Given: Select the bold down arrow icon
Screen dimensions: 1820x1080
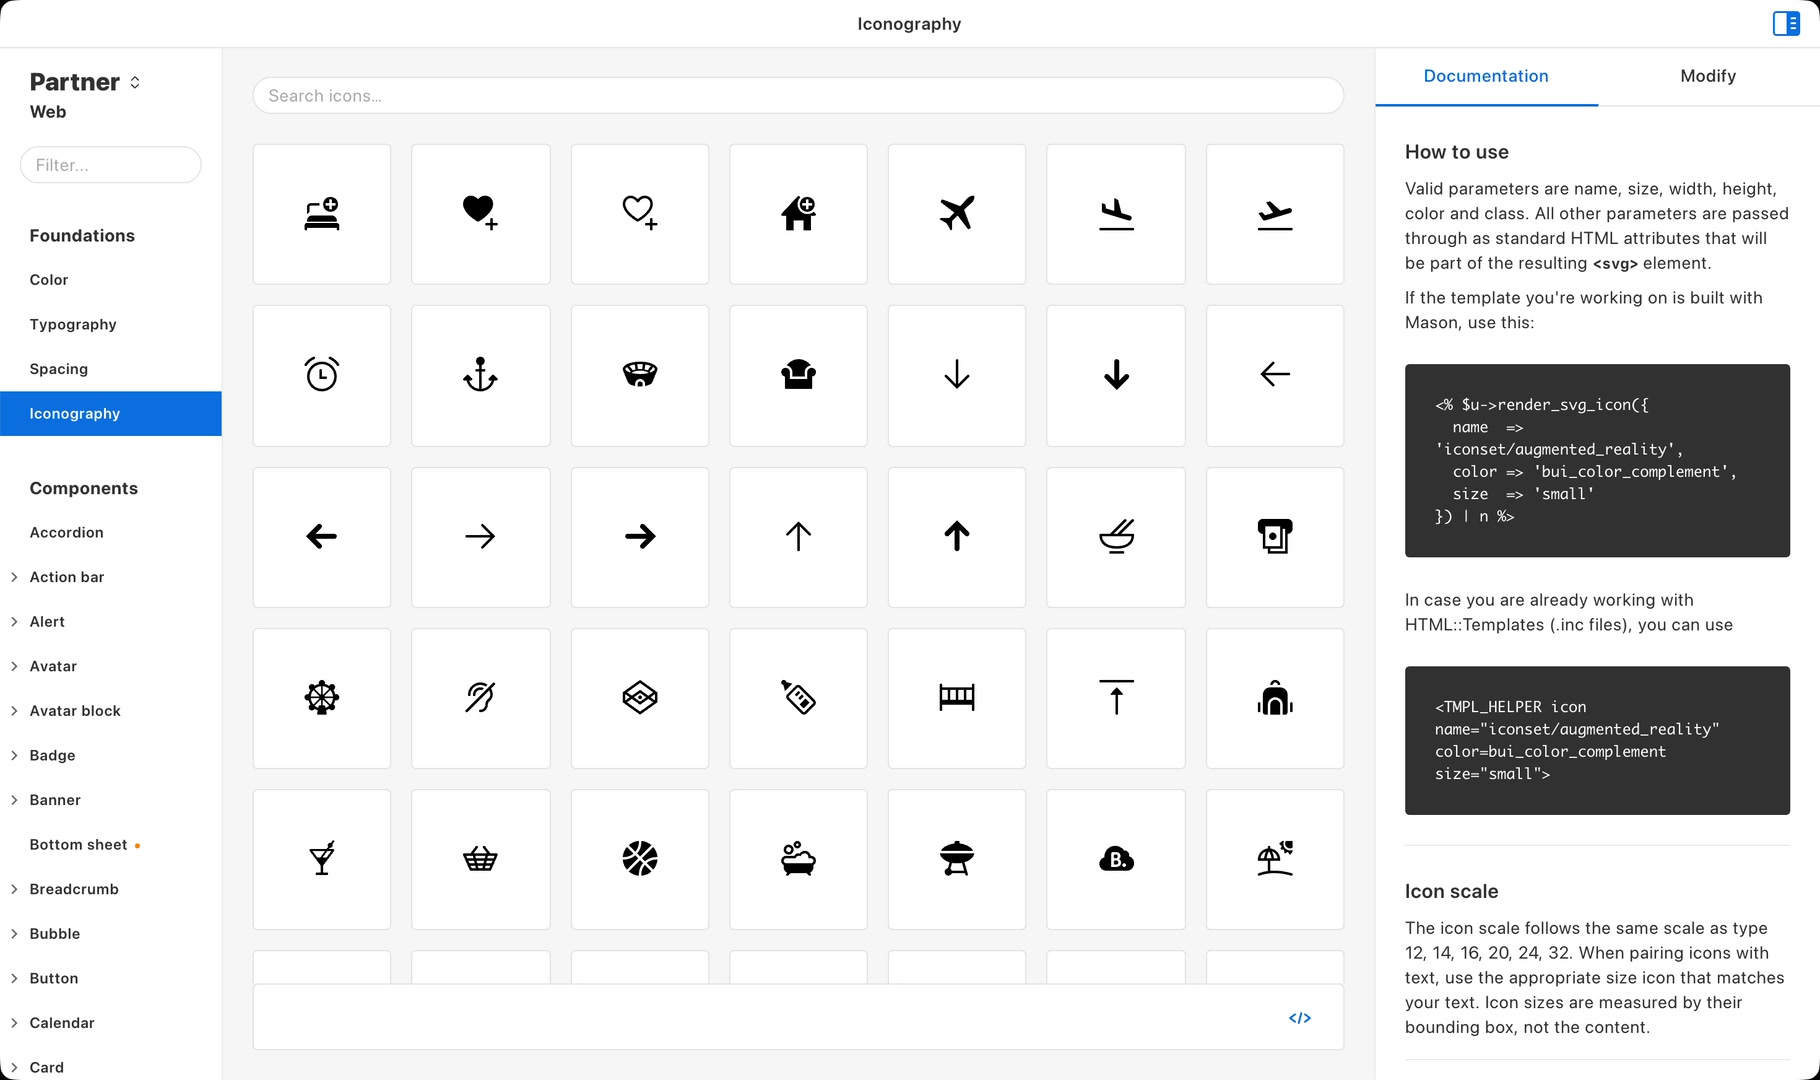Looking at the screenshot, I should pyautogui.click(x=1116, y=375).
